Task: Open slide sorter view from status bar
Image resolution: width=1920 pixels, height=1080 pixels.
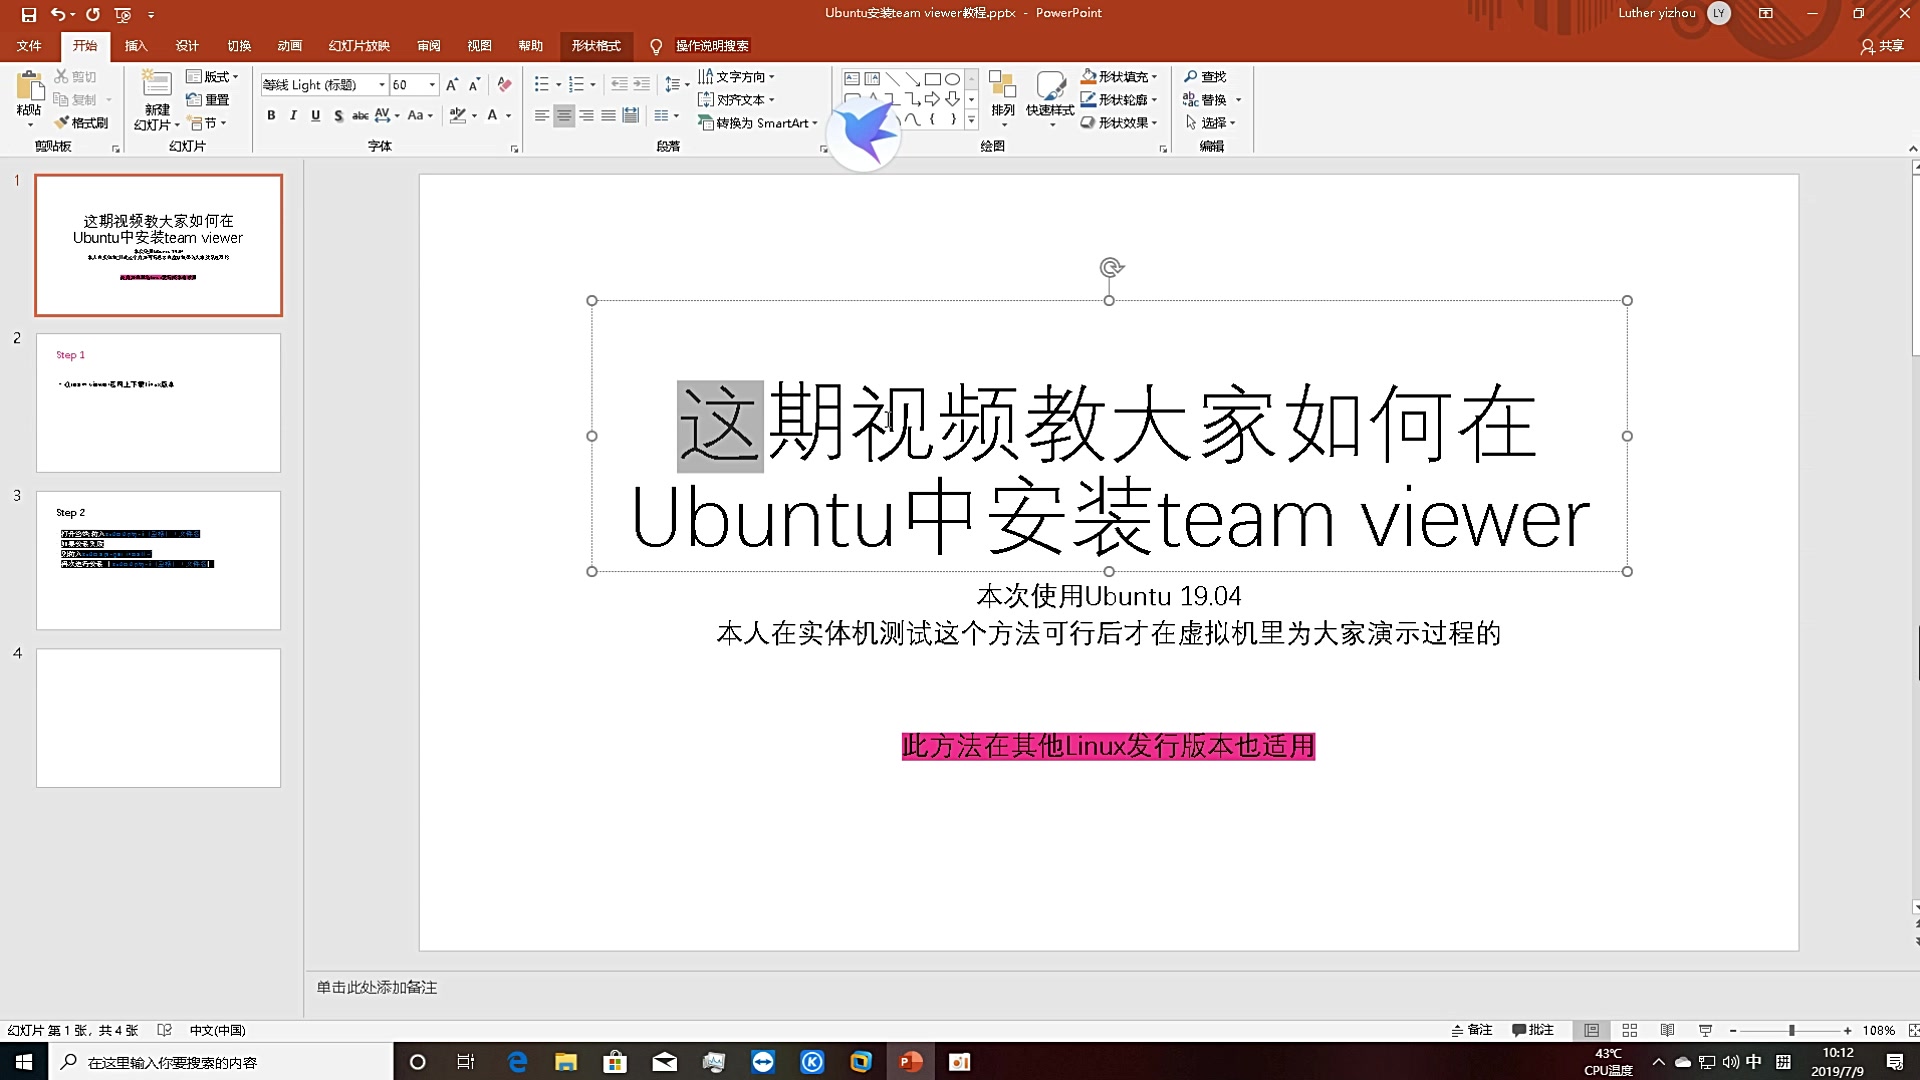Action: click(1629, 1030)
